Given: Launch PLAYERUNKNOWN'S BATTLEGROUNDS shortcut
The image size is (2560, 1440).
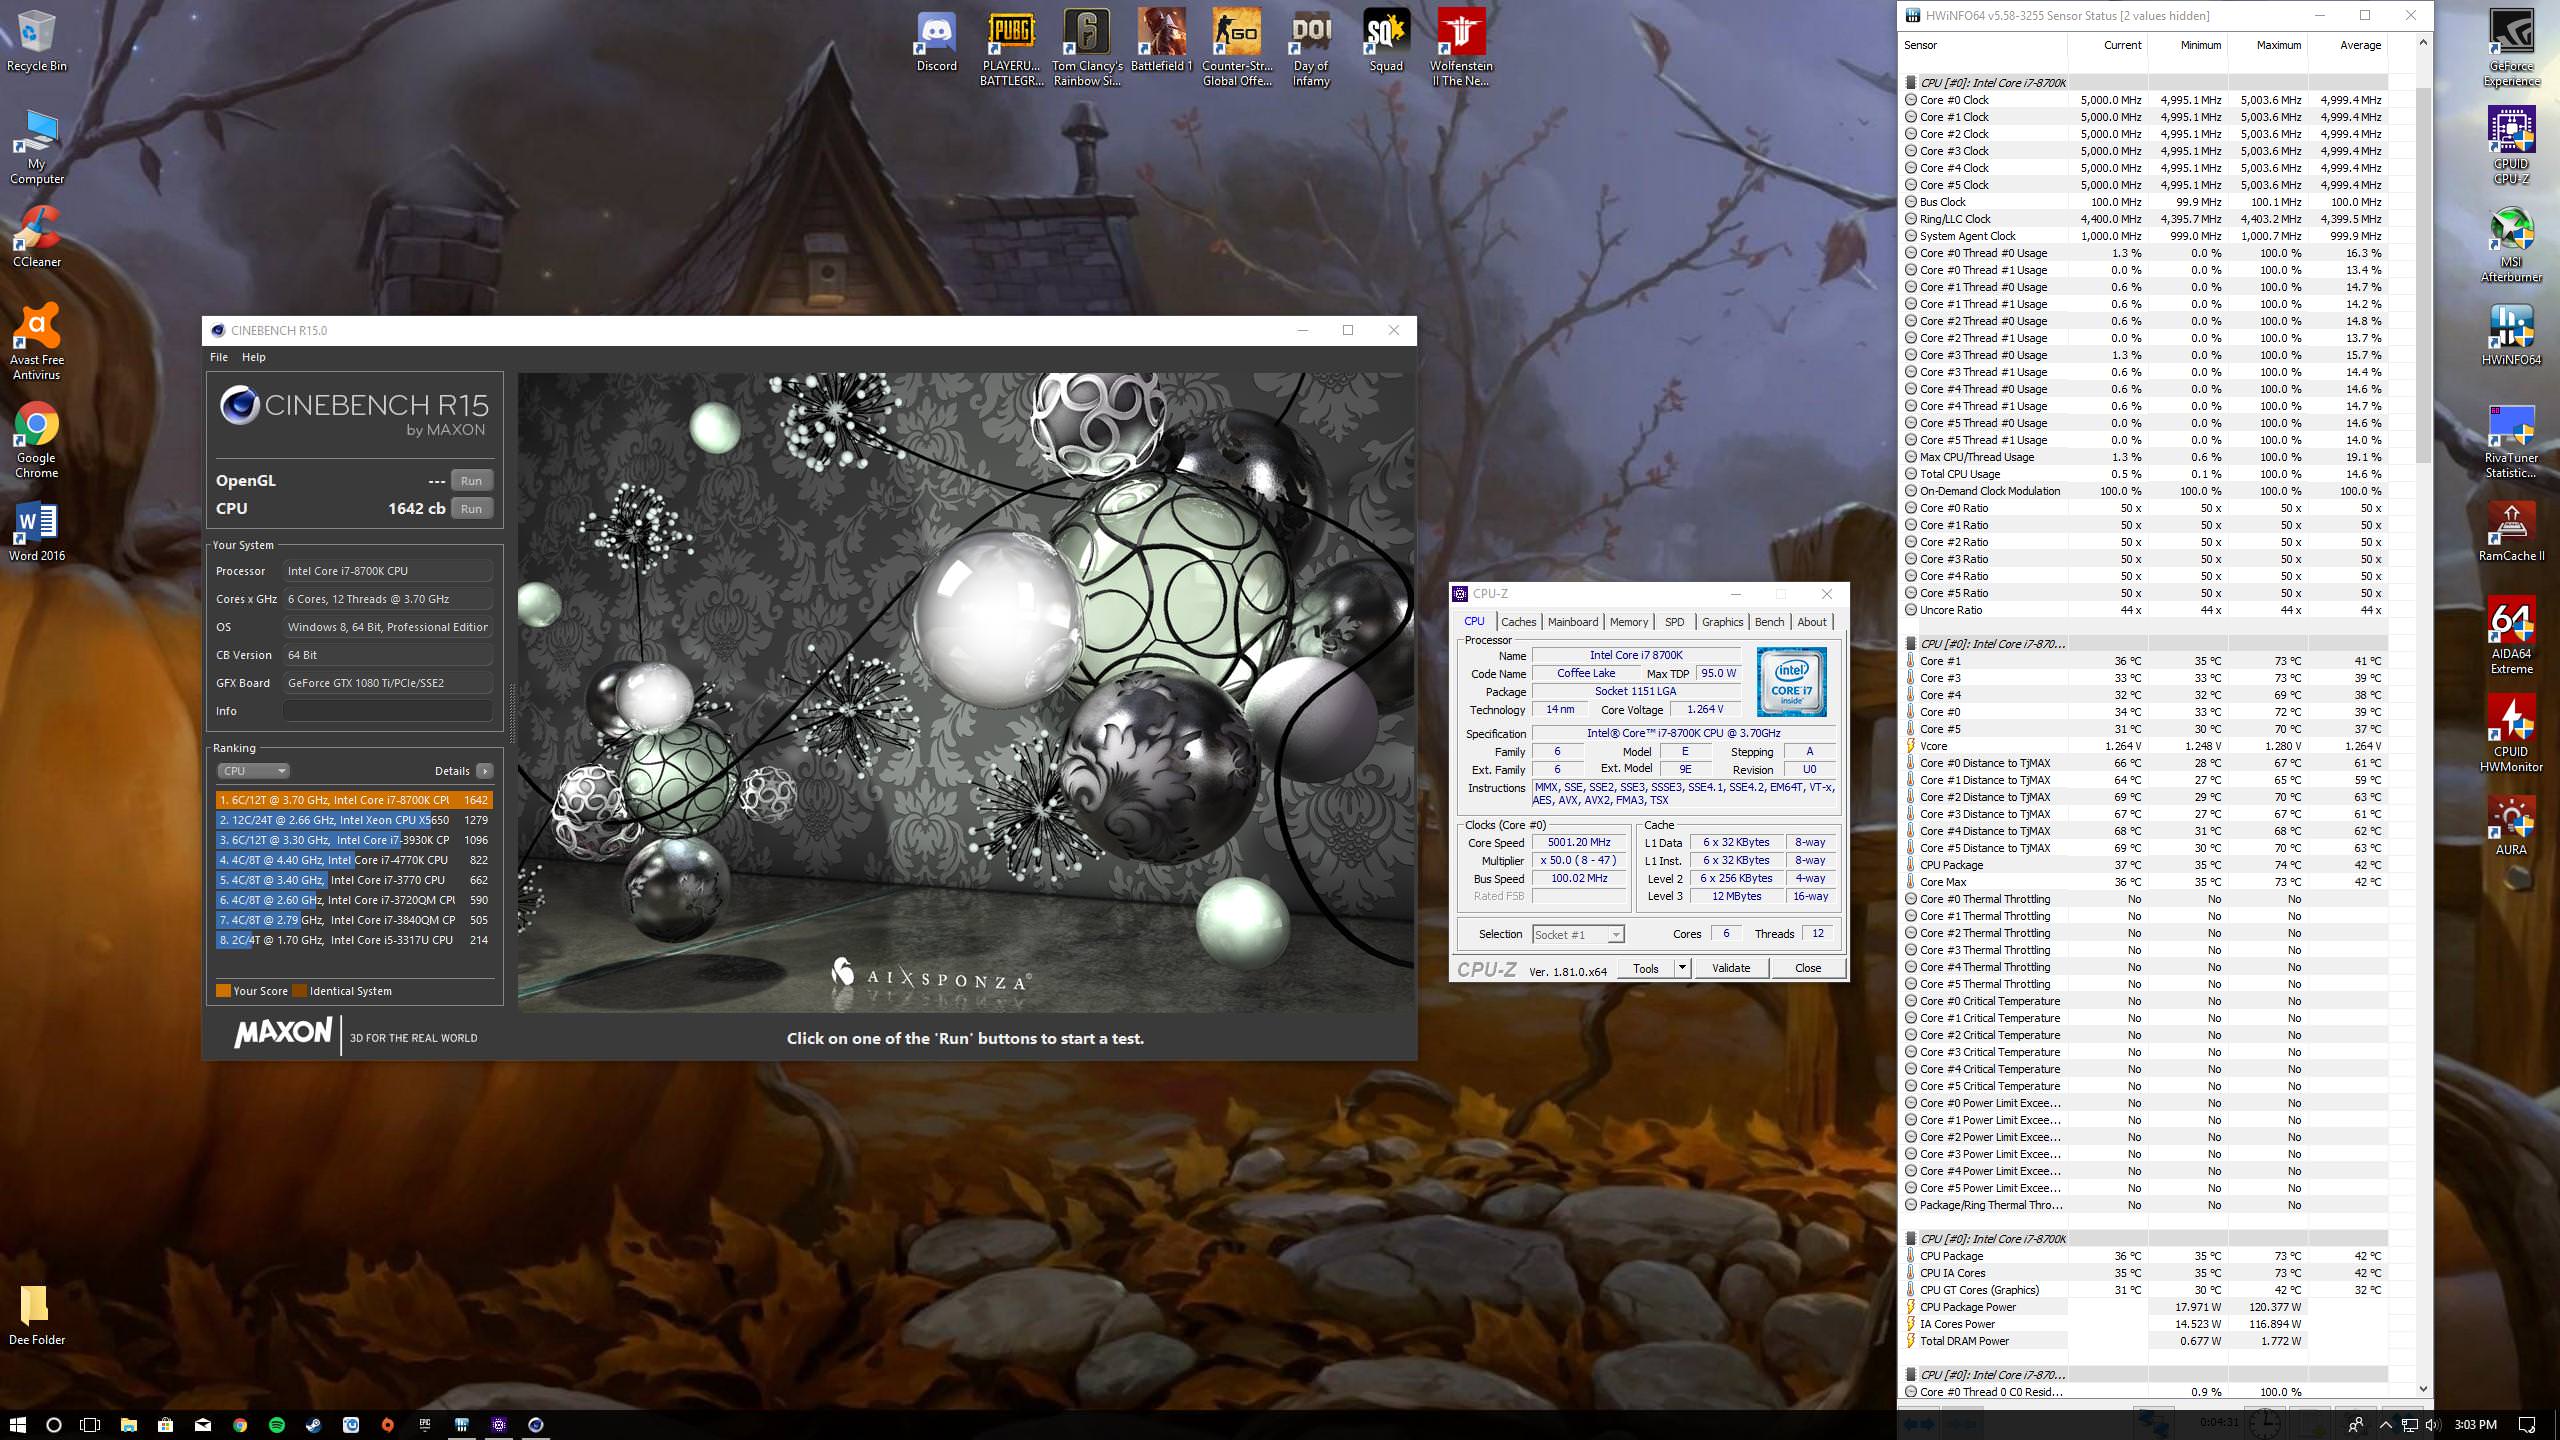Looking at the screenshot, I should click(x=1011, y=48).
